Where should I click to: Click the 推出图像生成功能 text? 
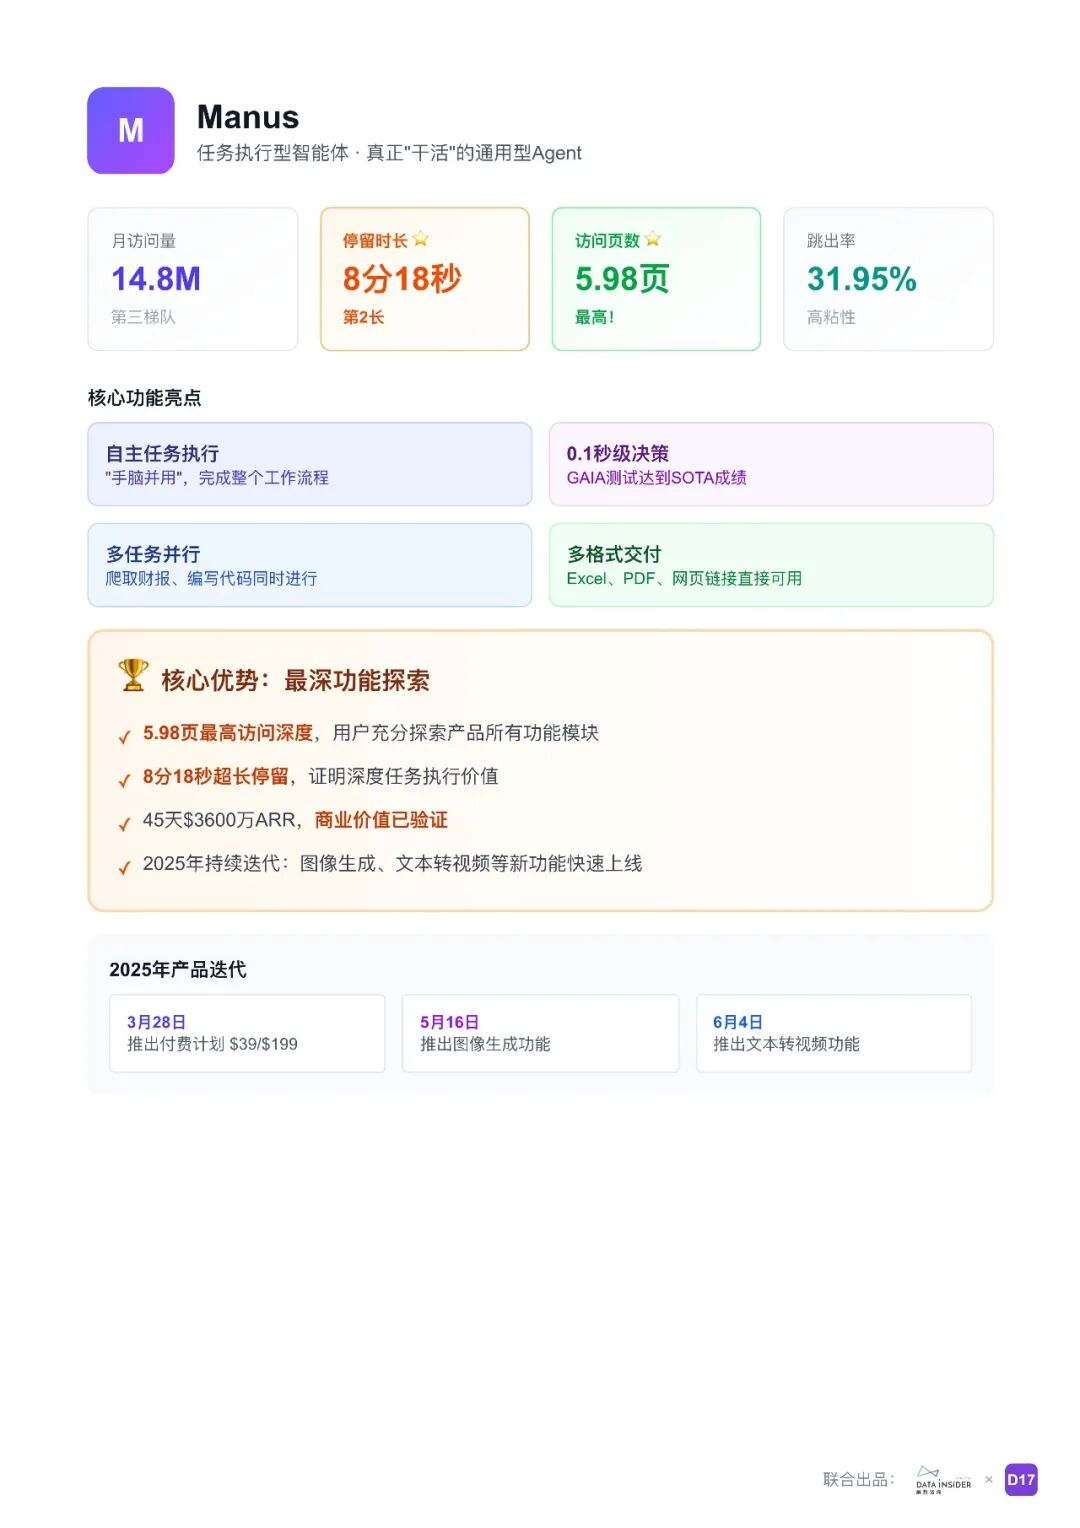[x=485, y=1044]
